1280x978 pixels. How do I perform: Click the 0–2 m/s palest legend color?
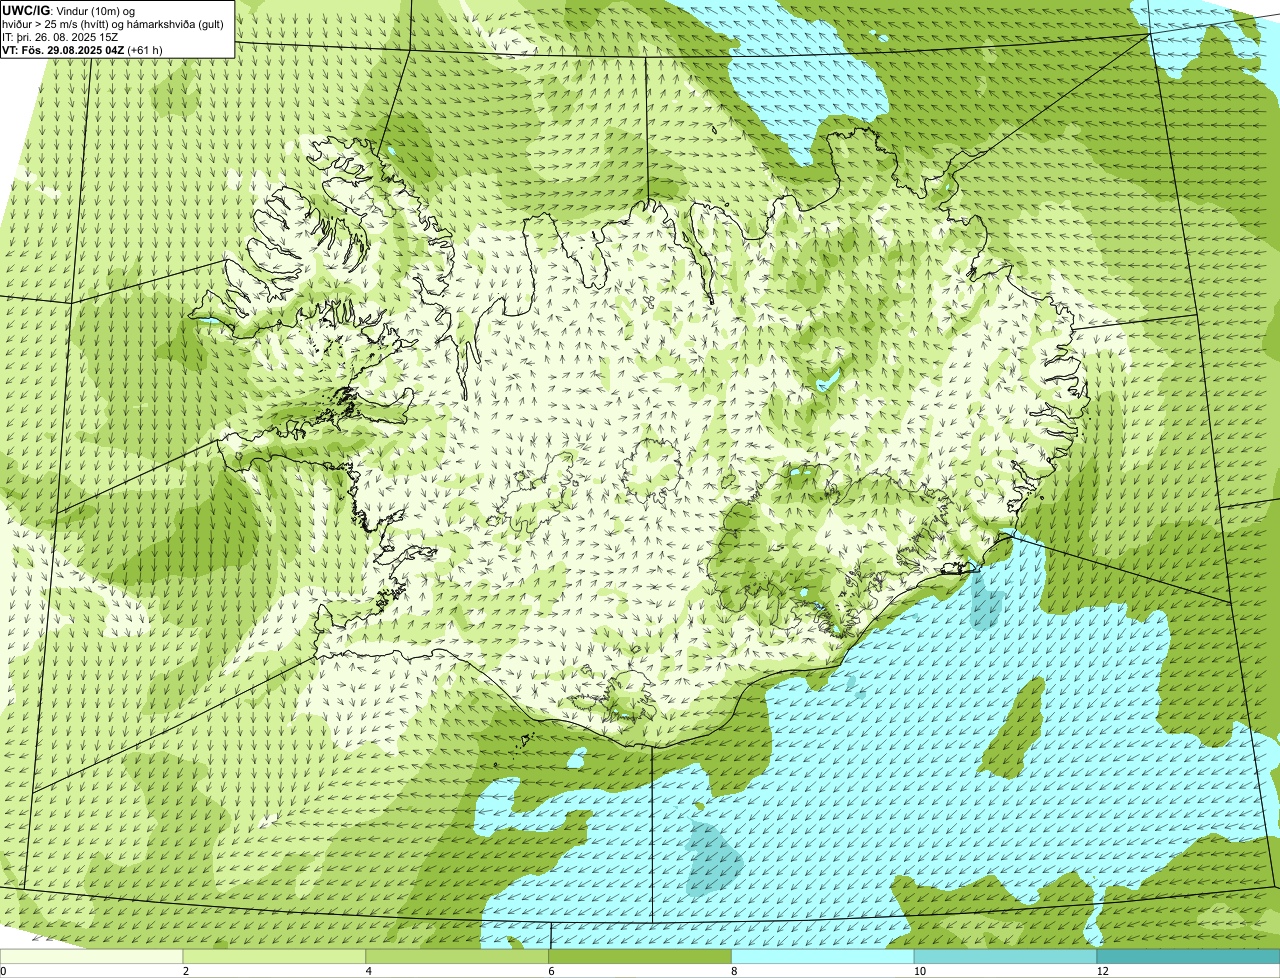[x=92, y=957]
